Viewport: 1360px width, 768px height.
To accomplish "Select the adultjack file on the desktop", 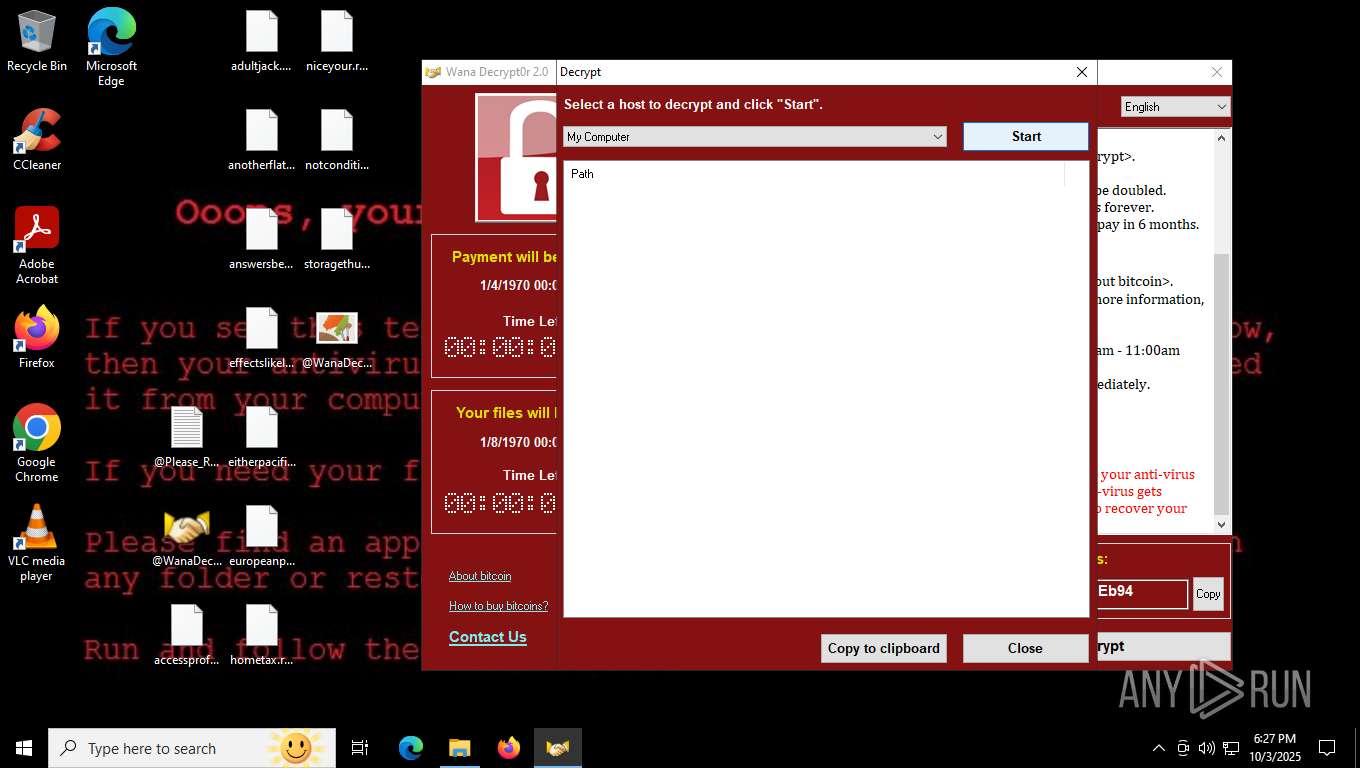I will (261, 42).
